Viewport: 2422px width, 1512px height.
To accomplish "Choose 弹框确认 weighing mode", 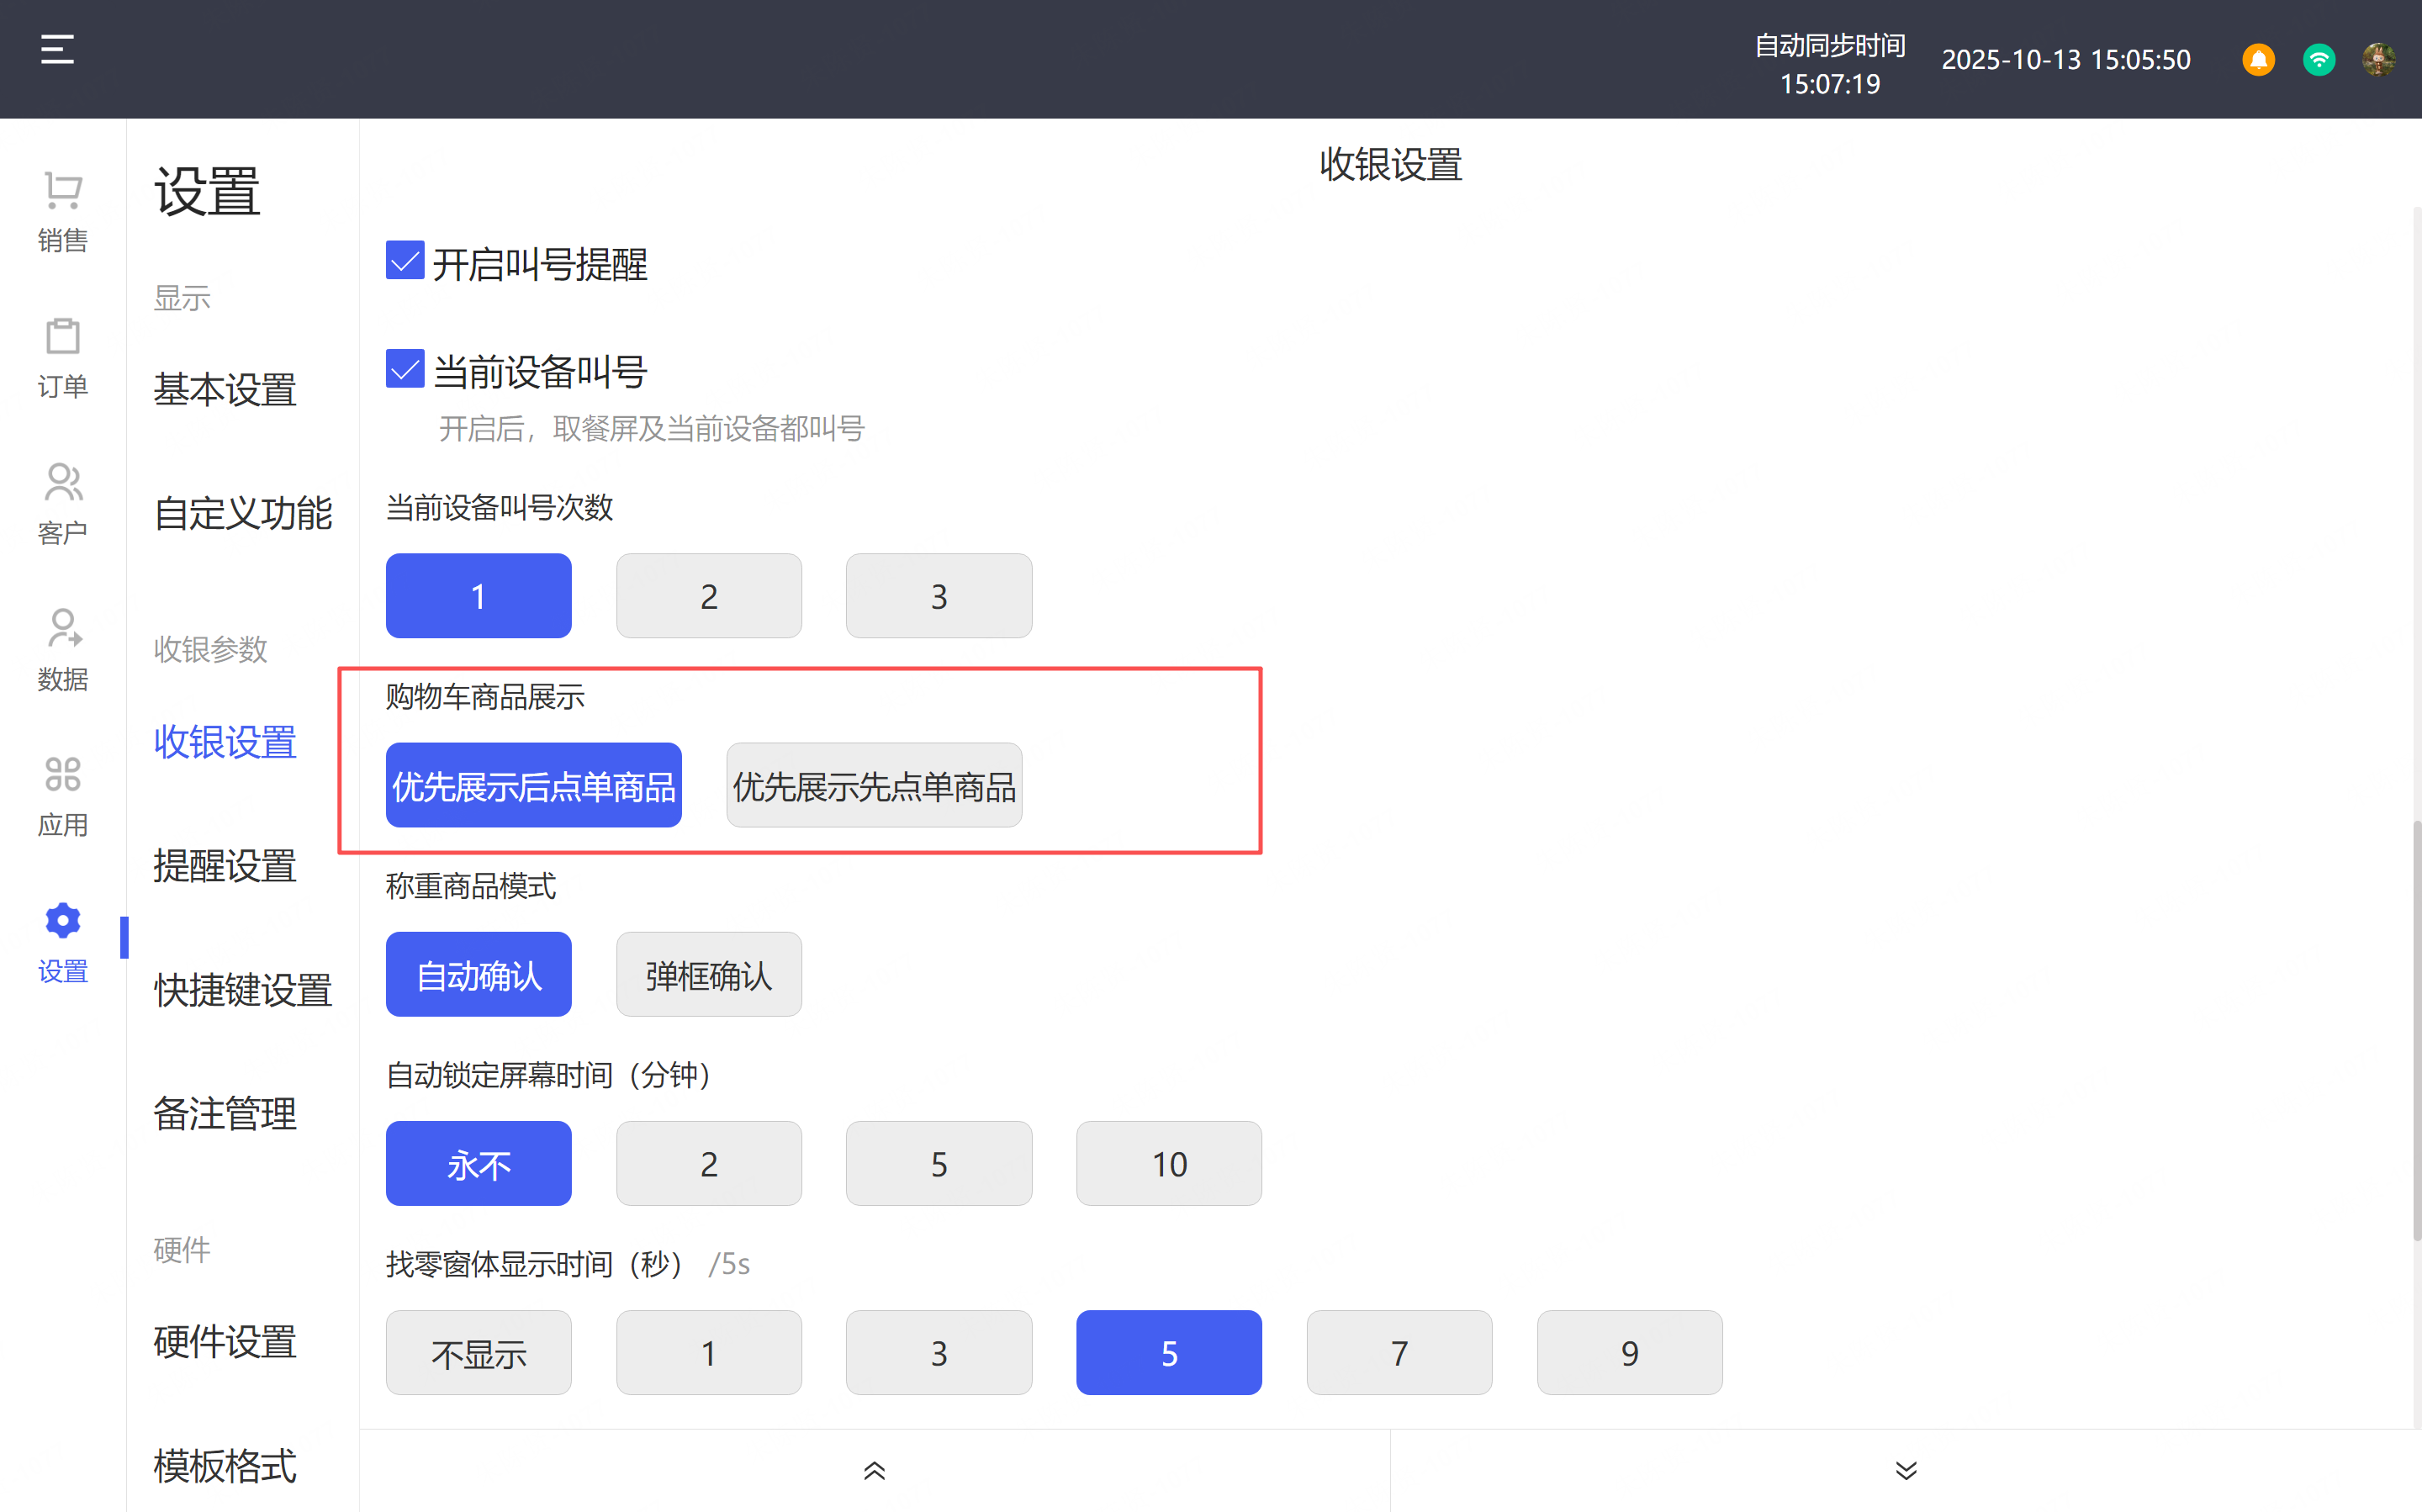I will [708, 975].
